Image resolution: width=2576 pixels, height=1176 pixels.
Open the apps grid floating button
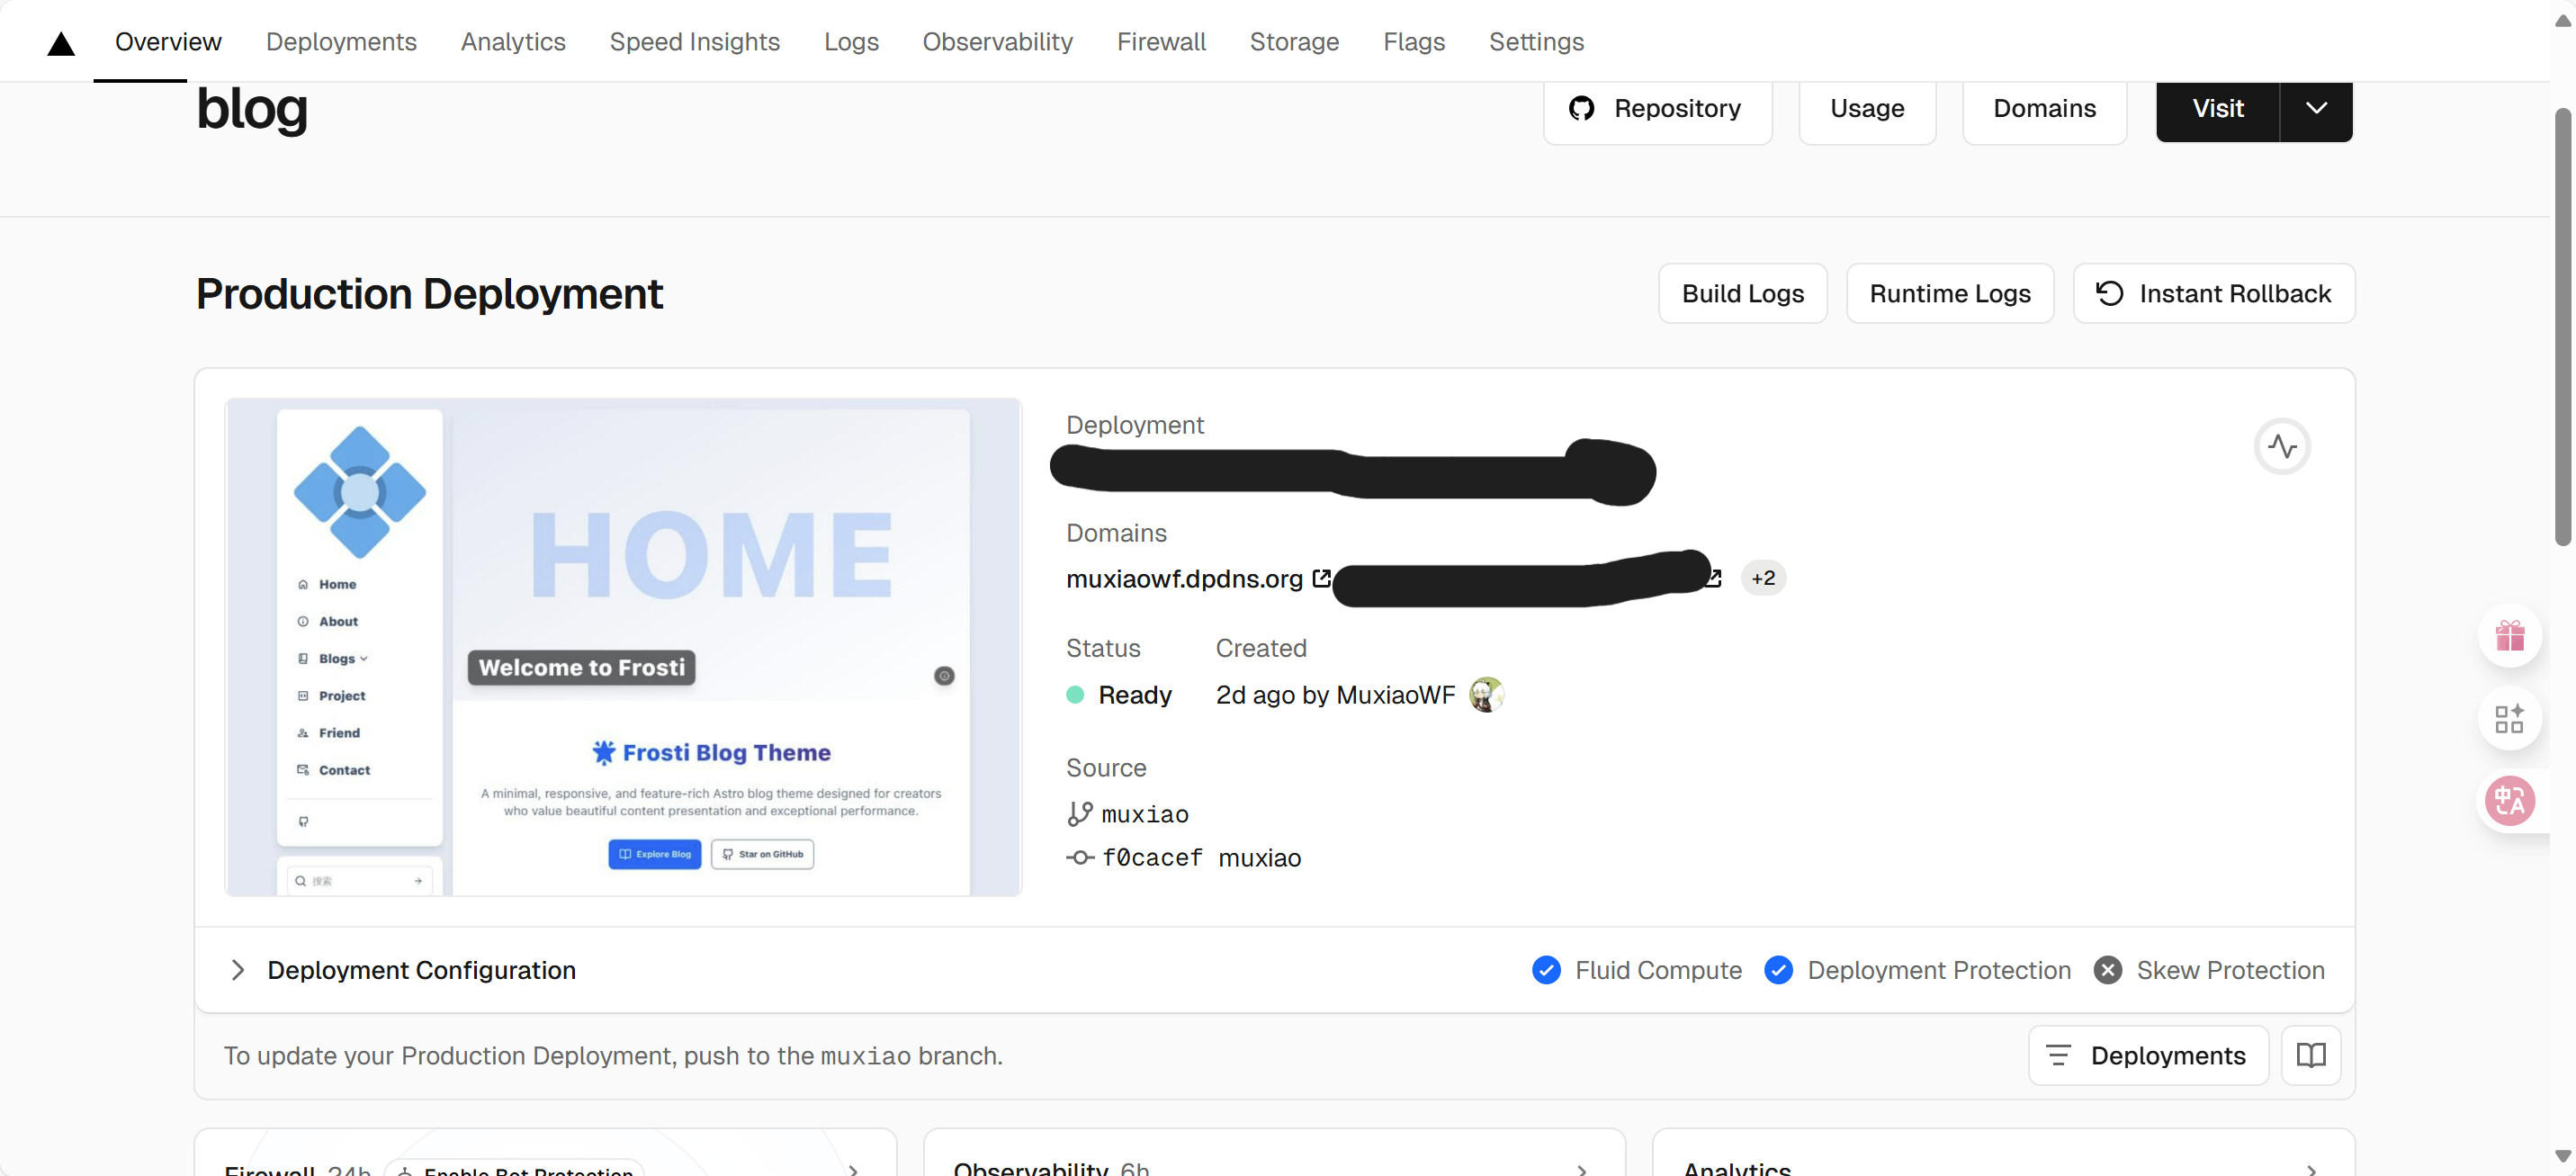click(x=2509, y=718)
